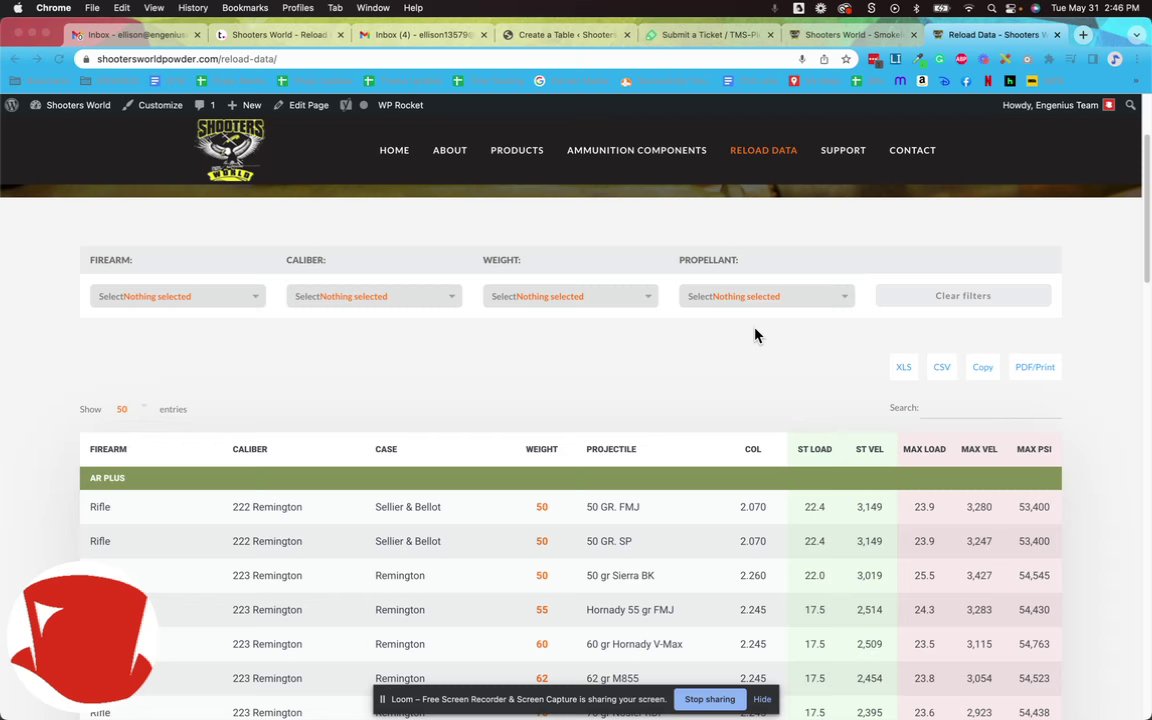The width and height of the screenshot is (1152, 720).
Task: Go to PRODUCTS nav item
Action: coord(516,150)
